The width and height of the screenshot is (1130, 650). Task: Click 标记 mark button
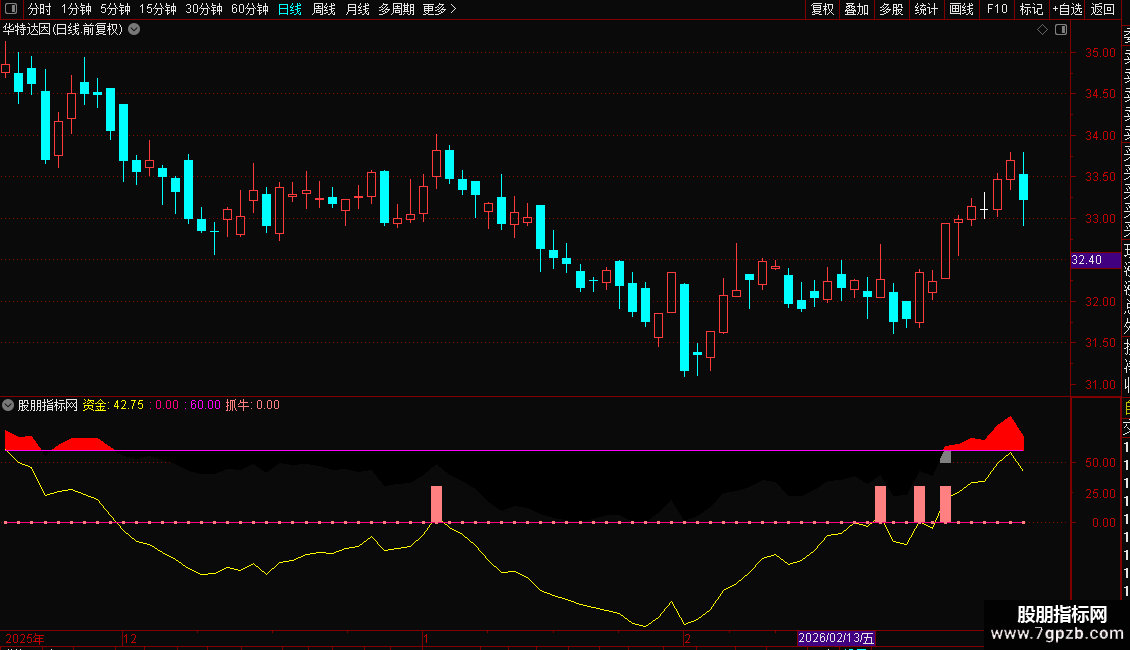[1031, 9]
